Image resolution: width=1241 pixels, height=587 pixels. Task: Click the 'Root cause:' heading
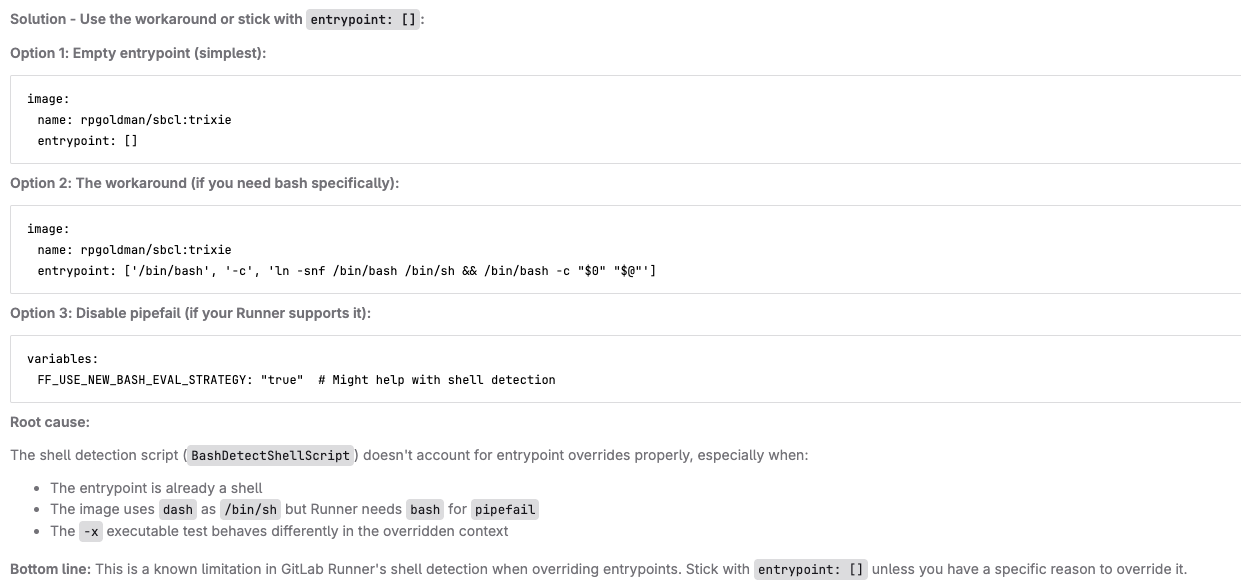tap(50, 422)
